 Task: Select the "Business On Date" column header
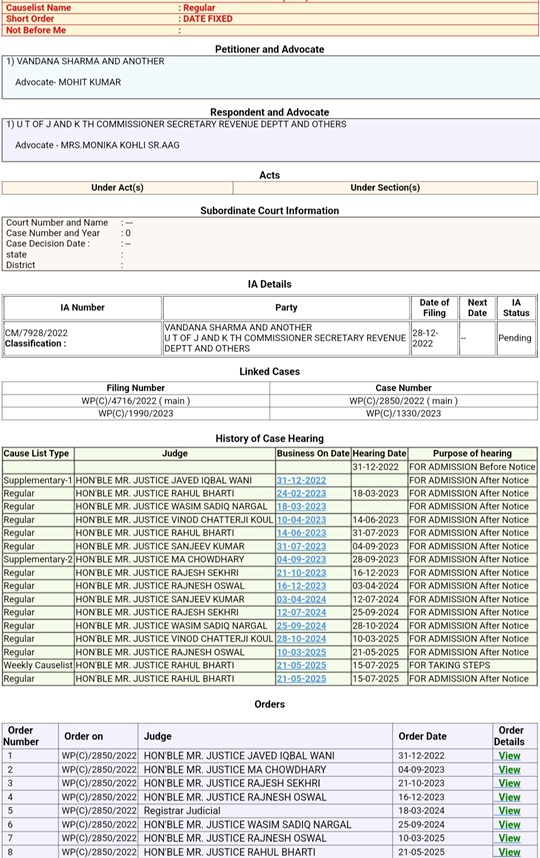click(313, 454)
